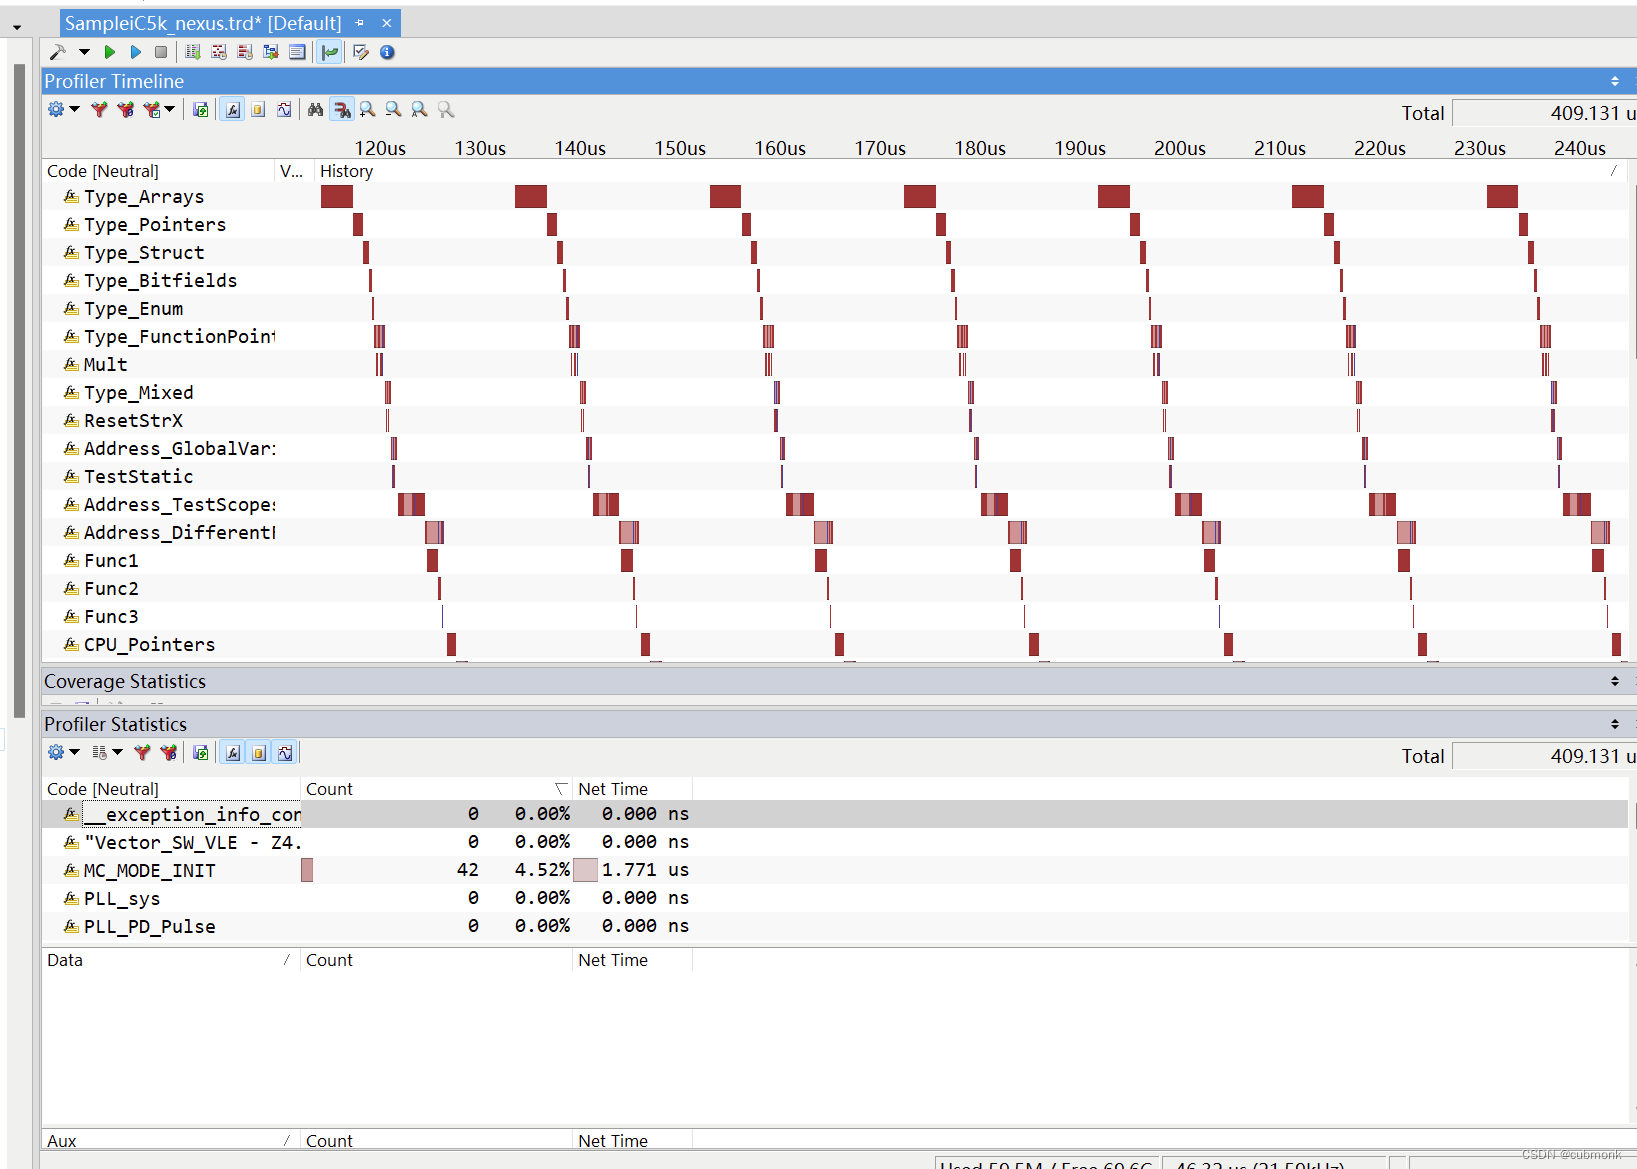Click the Aux column header

(x=171, y=1141)
